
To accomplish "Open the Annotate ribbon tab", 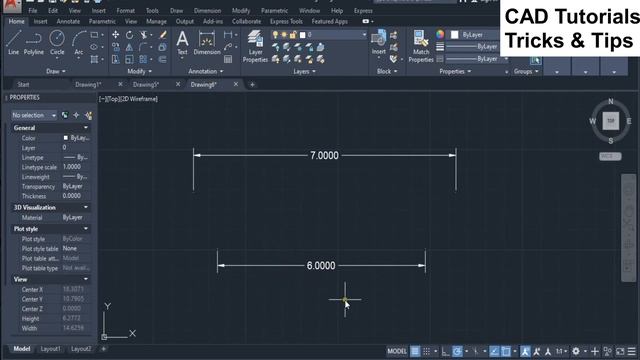I will tap(68, 21).
